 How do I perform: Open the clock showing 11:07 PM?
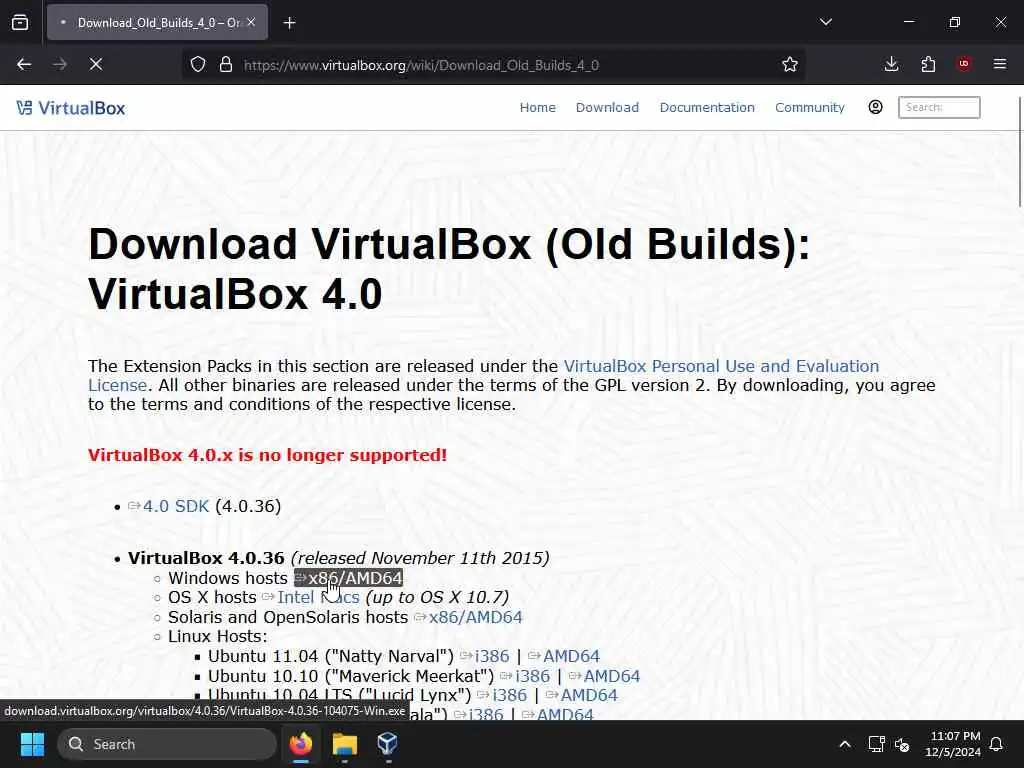[953, 744]
